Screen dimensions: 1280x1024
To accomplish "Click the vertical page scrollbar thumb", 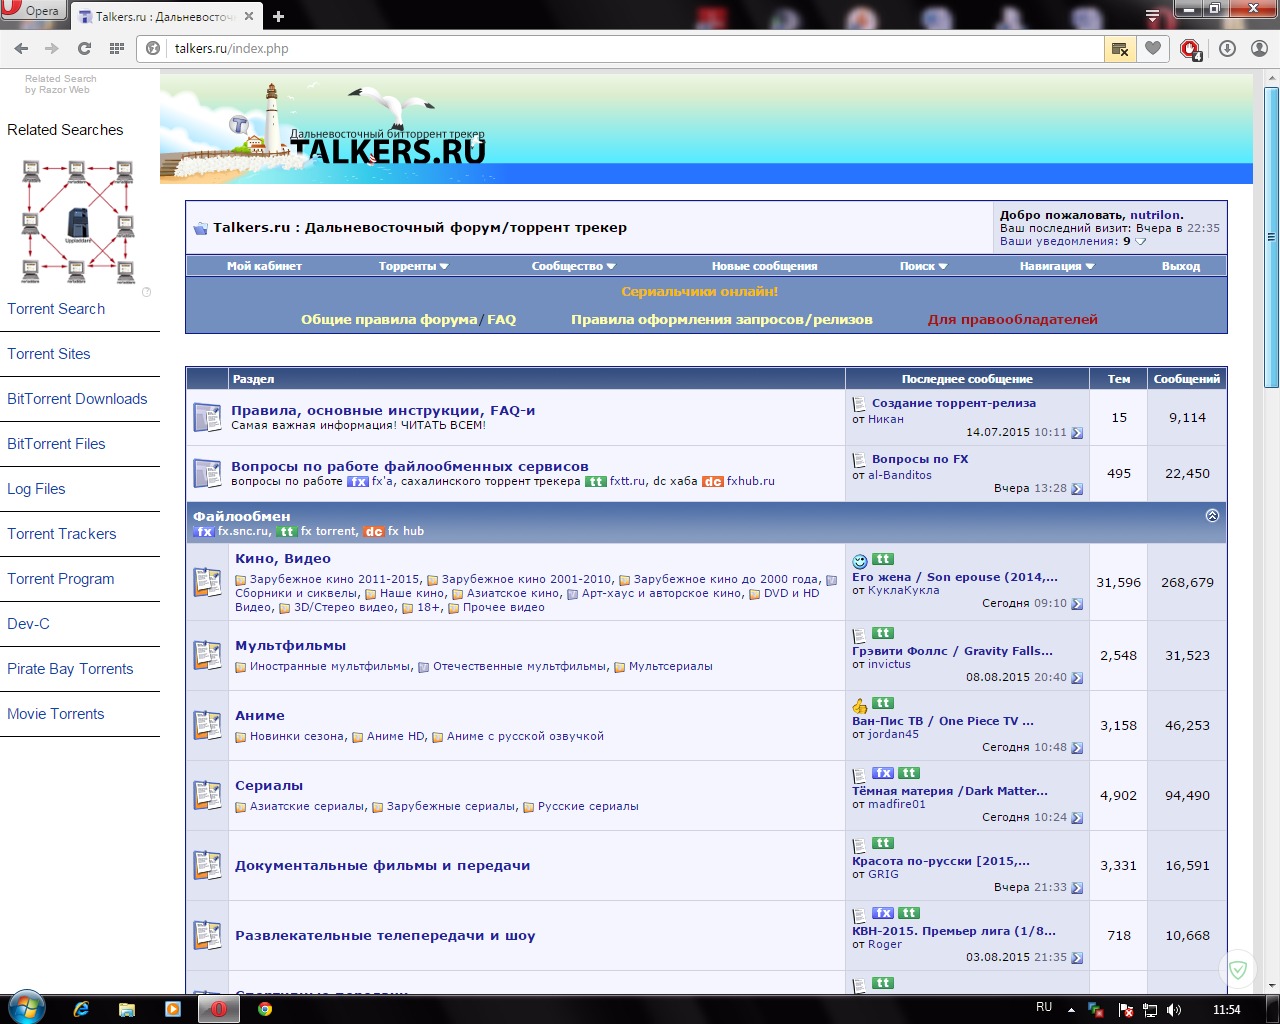I will pyautogui.click(x=1271, y=237).
